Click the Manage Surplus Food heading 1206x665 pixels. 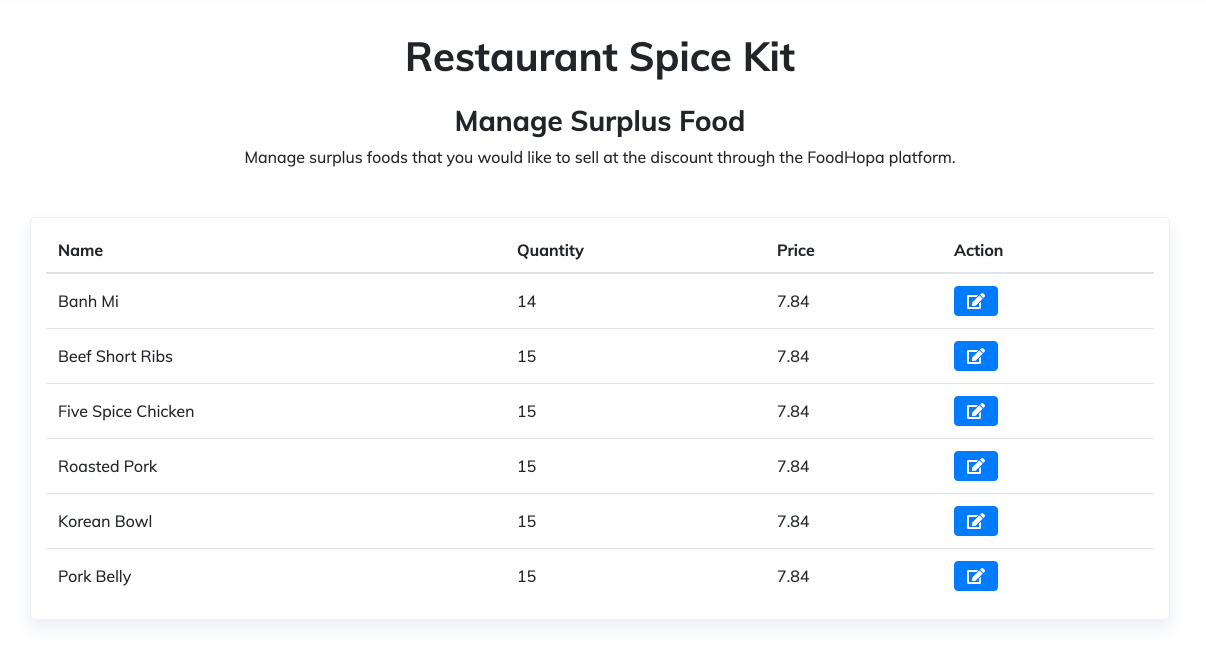point(600,121)
